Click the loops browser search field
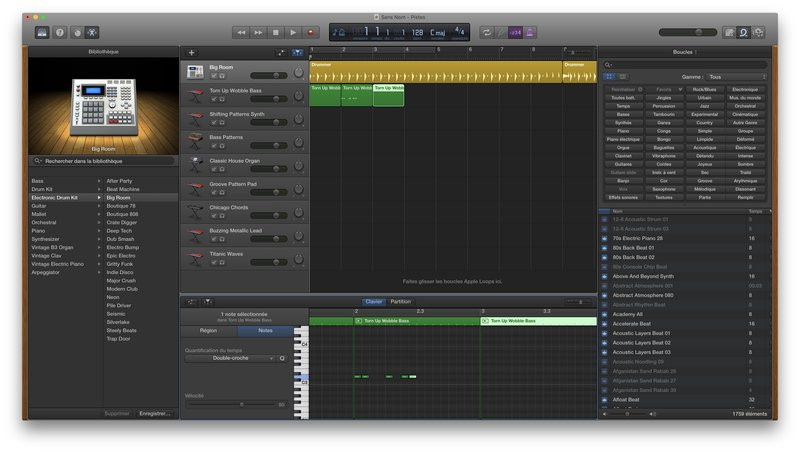Screen dimensions: 800x452 pyautogui.click(x=685, y=65)
